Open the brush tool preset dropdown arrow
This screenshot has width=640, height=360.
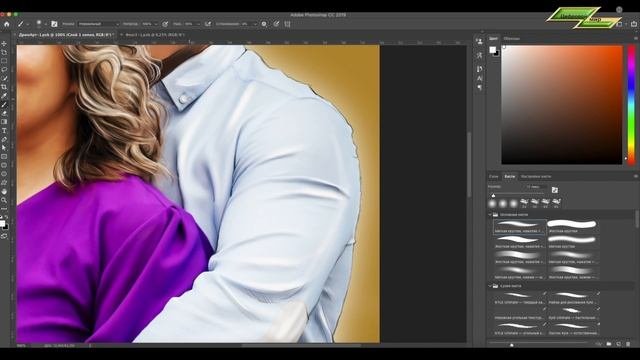pos(27,24)
